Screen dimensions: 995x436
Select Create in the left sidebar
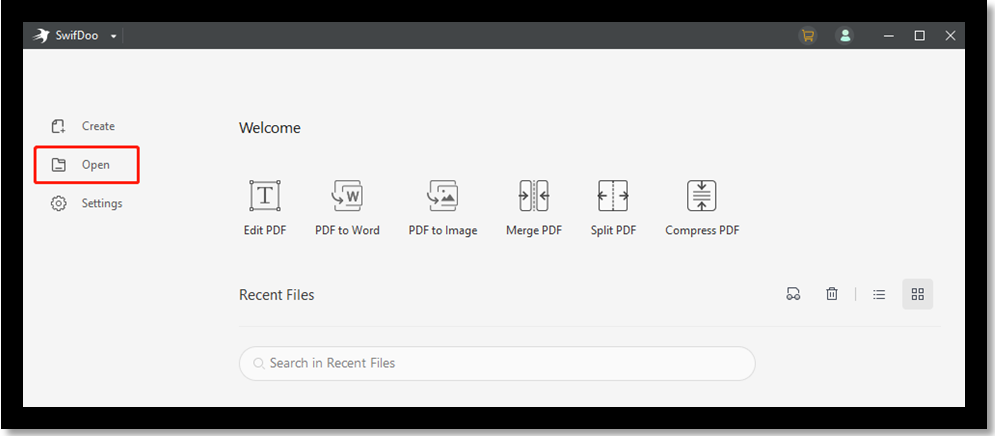coord(83,126)
